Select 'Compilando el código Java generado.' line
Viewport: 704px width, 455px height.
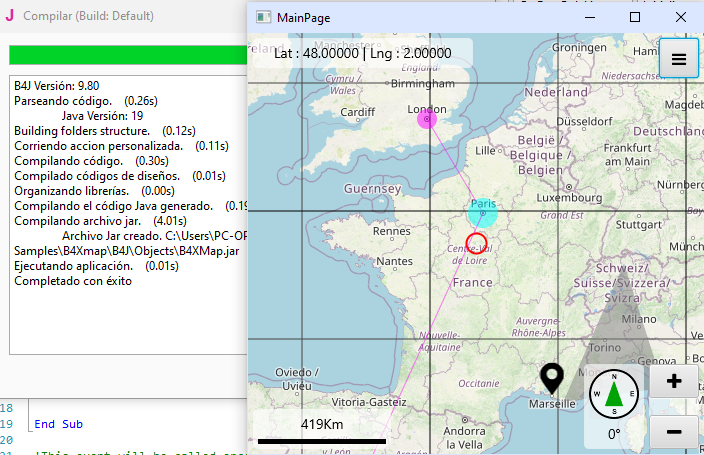130,206
